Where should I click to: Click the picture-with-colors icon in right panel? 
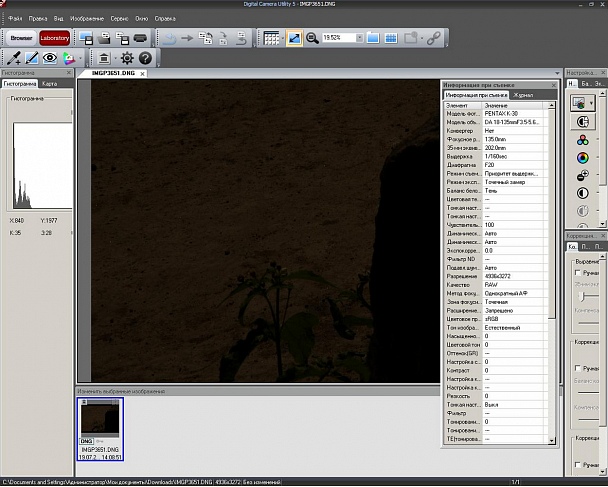pyautogui.click(x=579, y=104)
